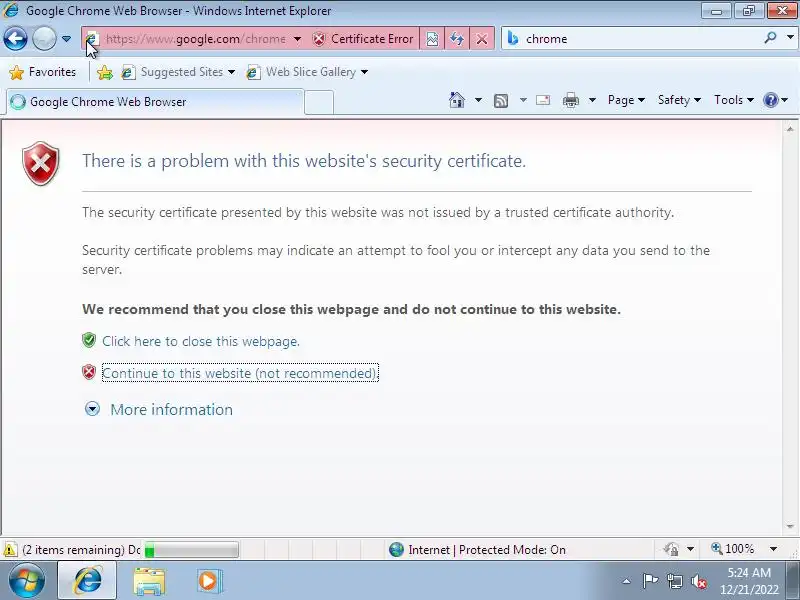800x600 pixels.
Task: Select the Google Chrome Web Browser tab
Action: click(x=154, y=102)
